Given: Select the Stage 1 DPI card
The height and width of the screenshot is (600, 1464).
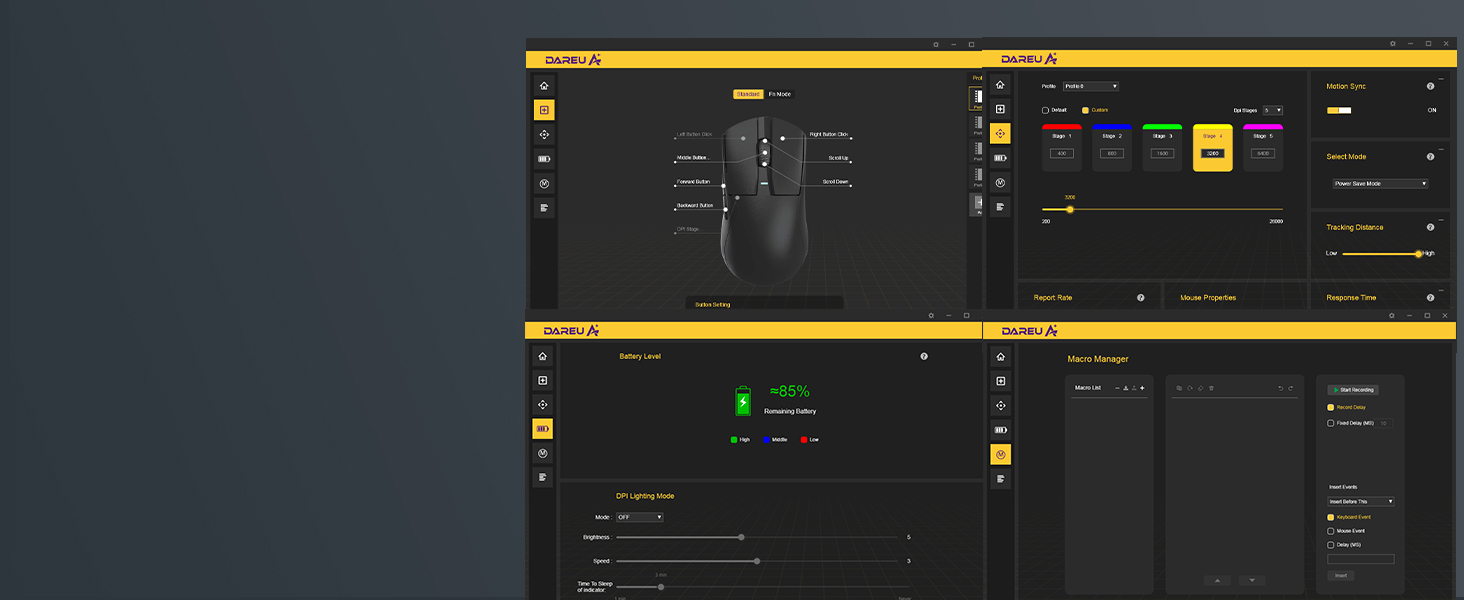Looking at the screenshot, I should pyautogui.click(x=1062, y=147).
